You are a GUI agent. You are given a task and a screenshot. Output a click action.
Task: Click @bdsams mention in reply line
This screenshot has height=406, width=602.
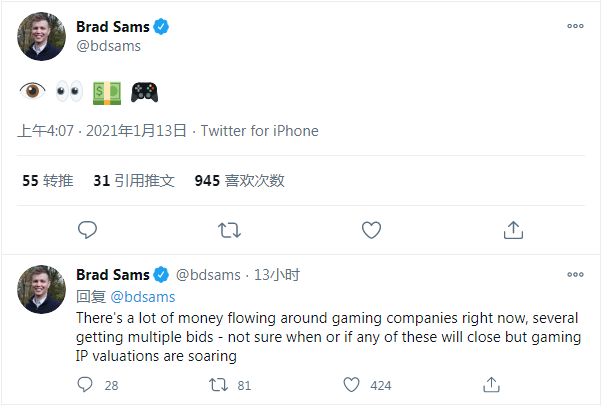[142, 296]
